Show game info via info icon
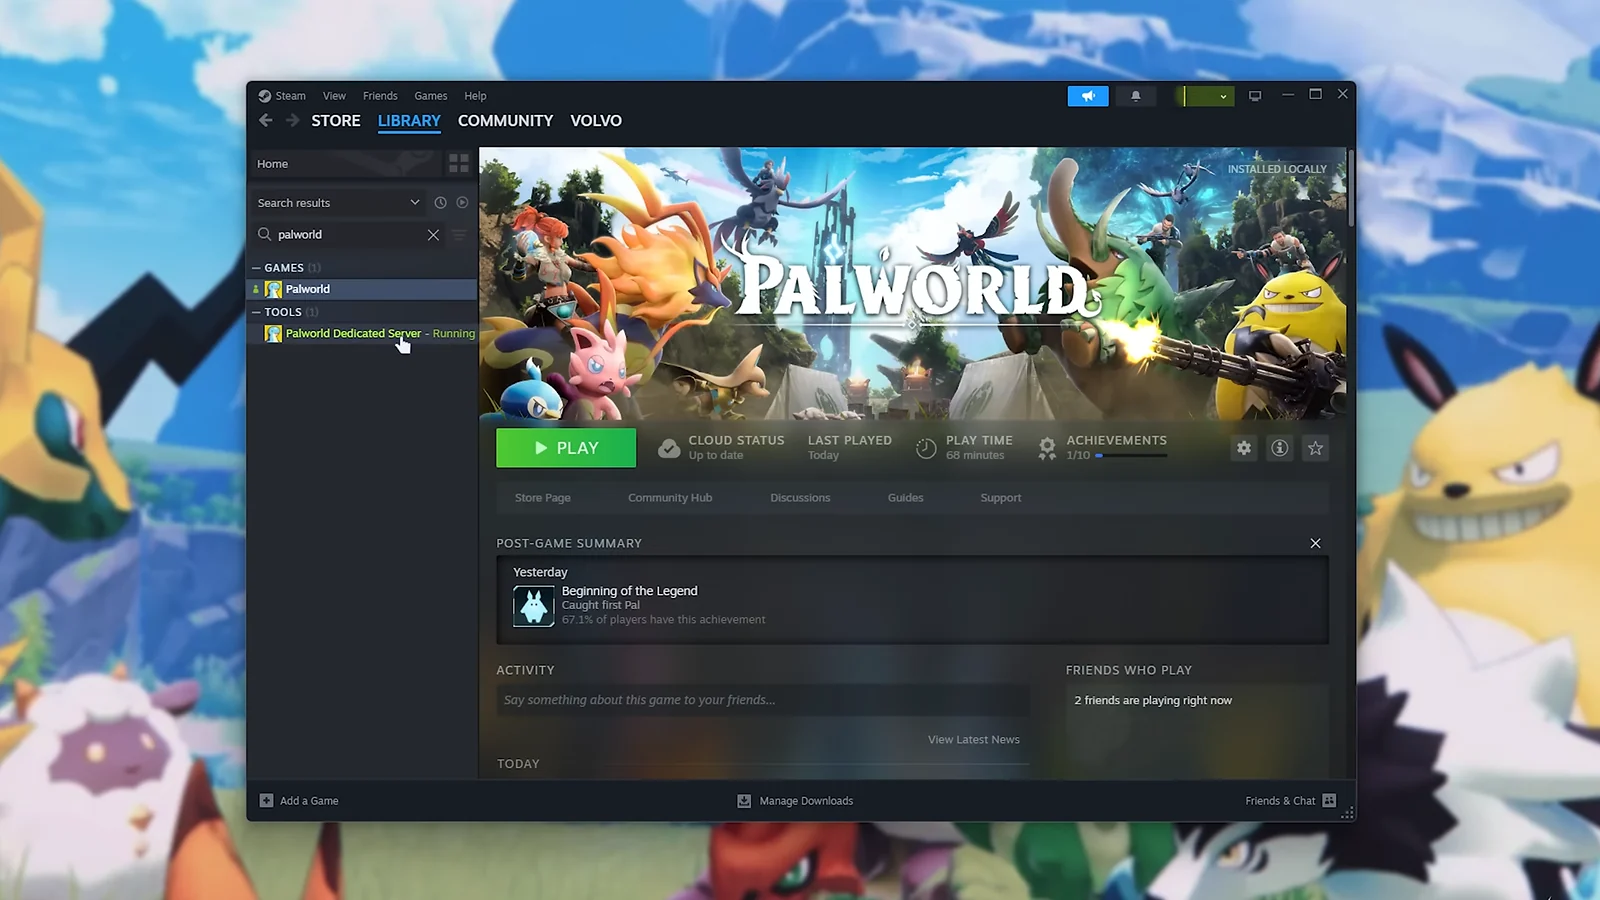 (x=1279, y=448)
